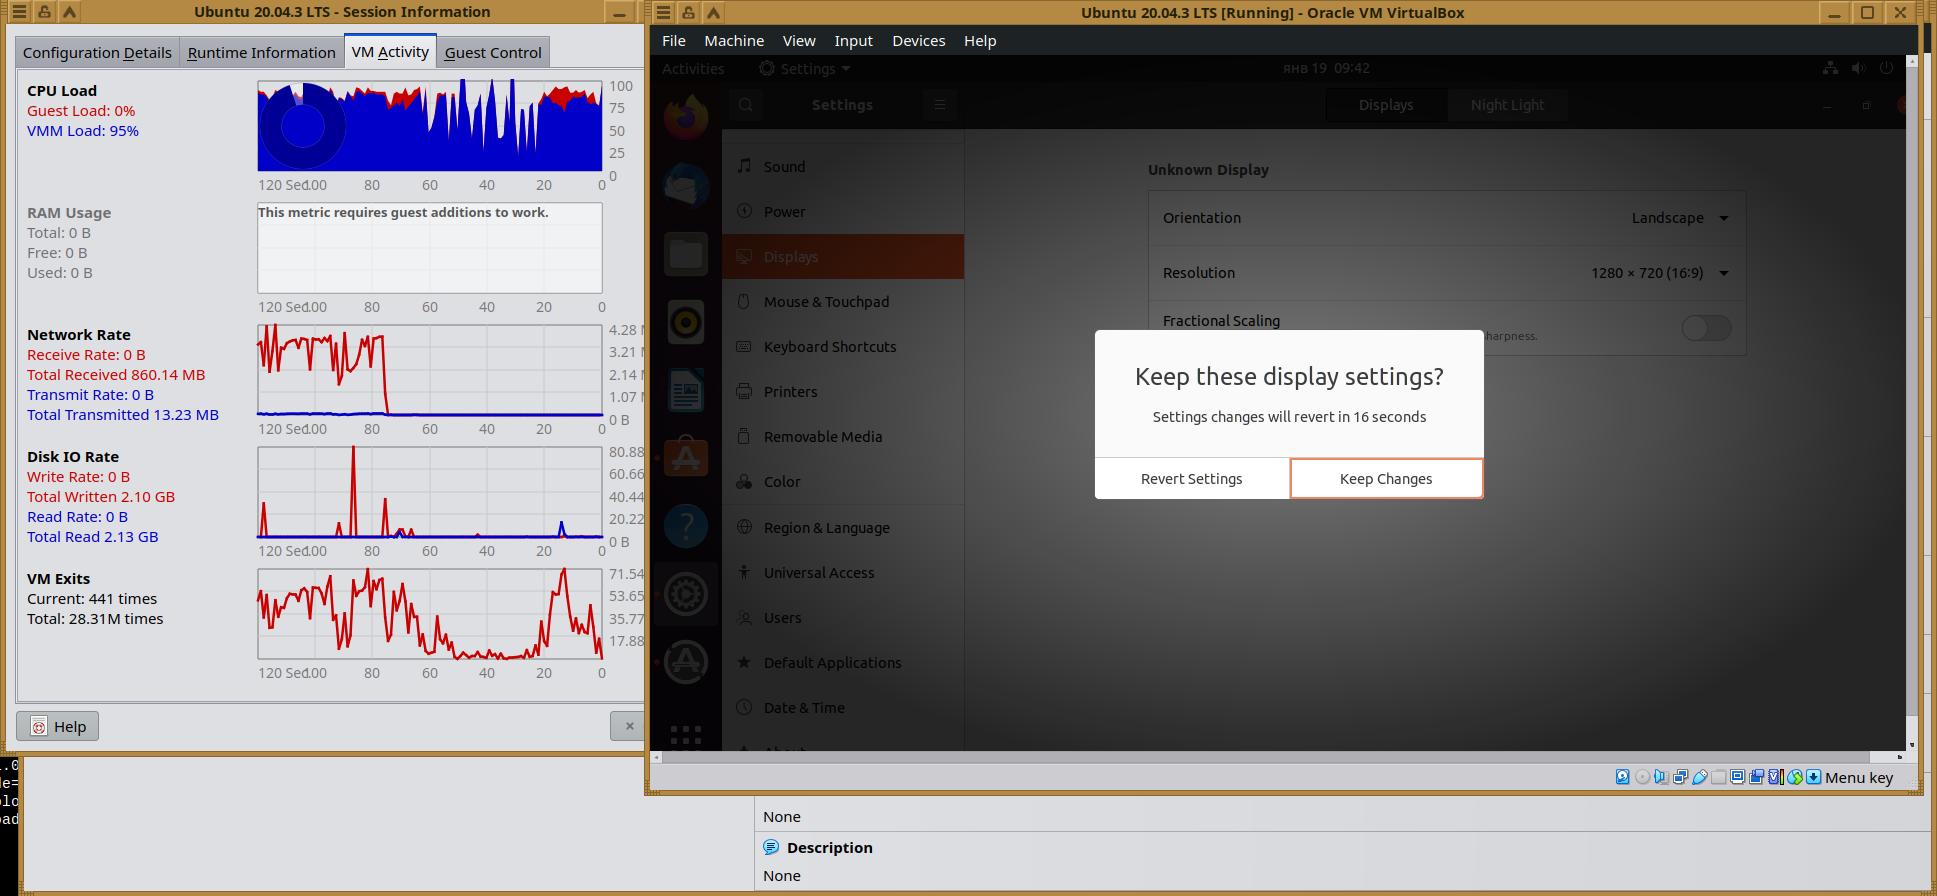Select Keyboard Shortcuts in Settings sidebar
This screenshot has width=1937, height=896.
coord(843,347)
